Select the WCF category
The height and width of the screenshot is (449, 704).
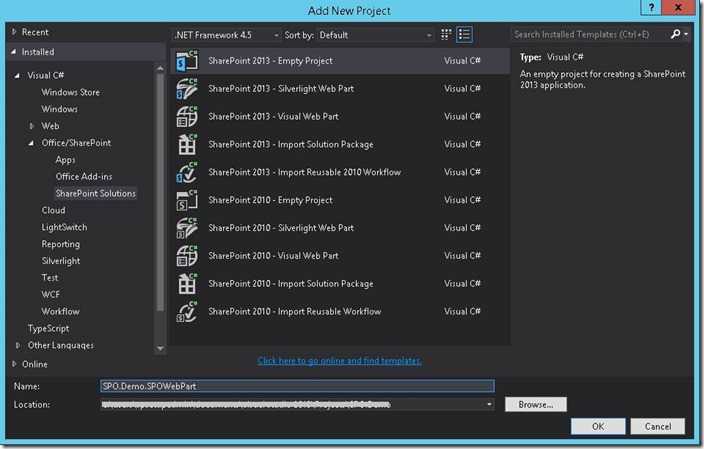(50, 295)
